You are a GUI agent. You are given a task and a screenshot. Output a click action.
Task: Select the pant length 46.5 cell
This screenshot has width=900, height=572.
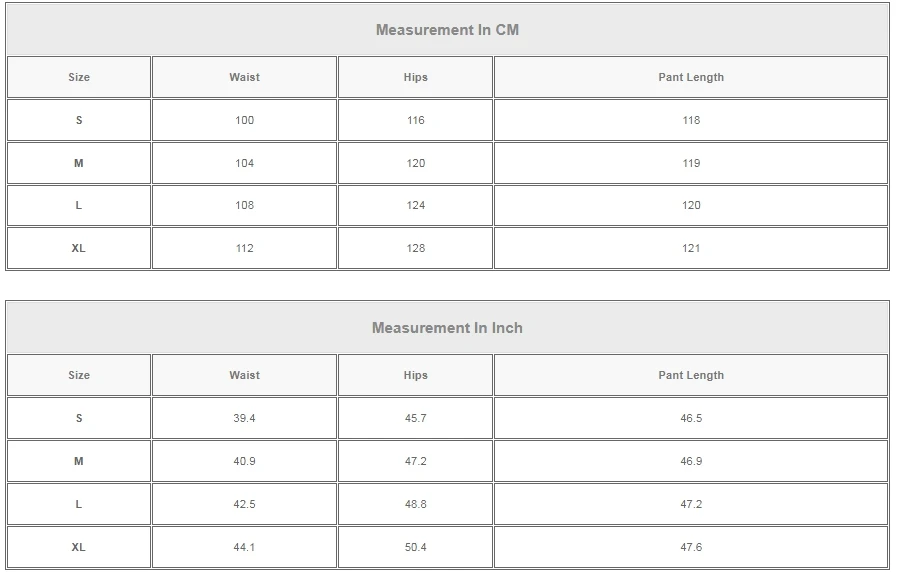[691, 418]
